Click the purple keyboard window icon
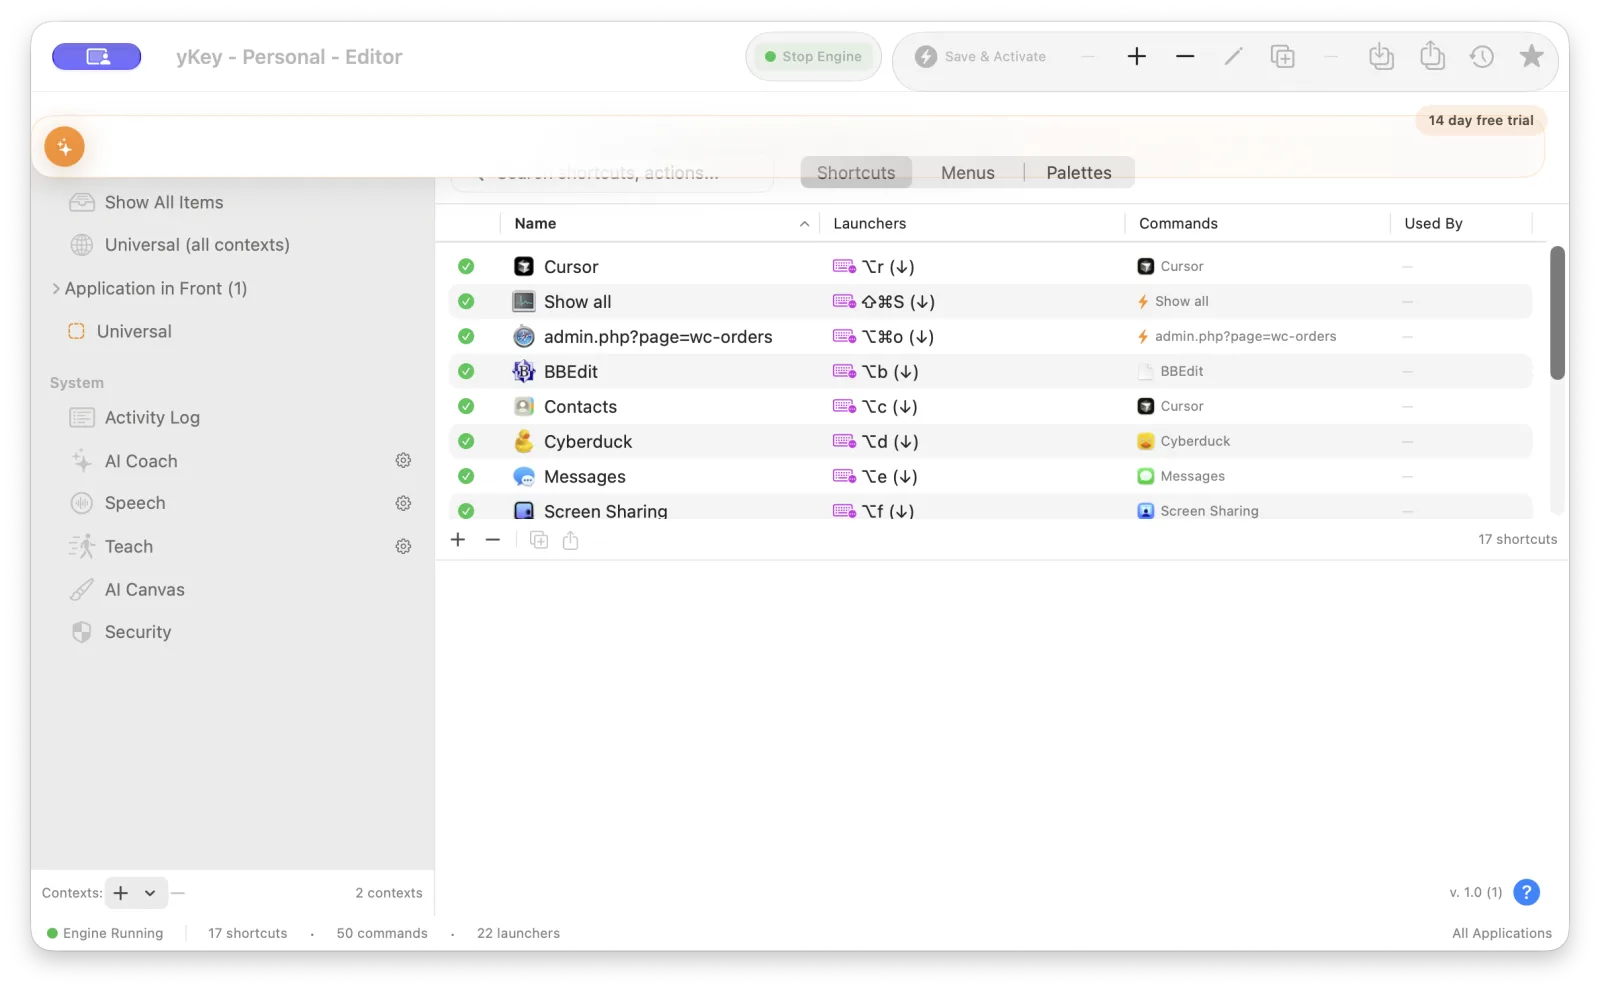Screen dimensions: 1600x991 97,57
